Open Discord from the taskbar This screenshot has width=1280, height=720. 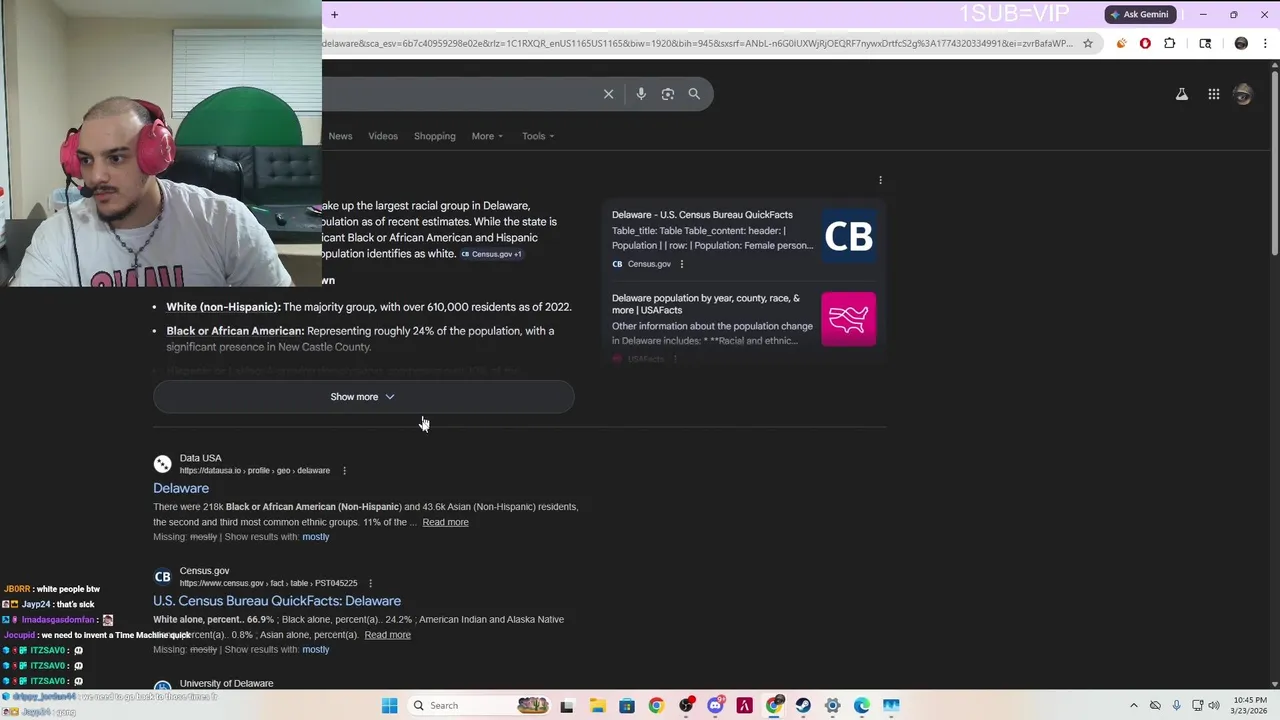(x=715, y=706)
